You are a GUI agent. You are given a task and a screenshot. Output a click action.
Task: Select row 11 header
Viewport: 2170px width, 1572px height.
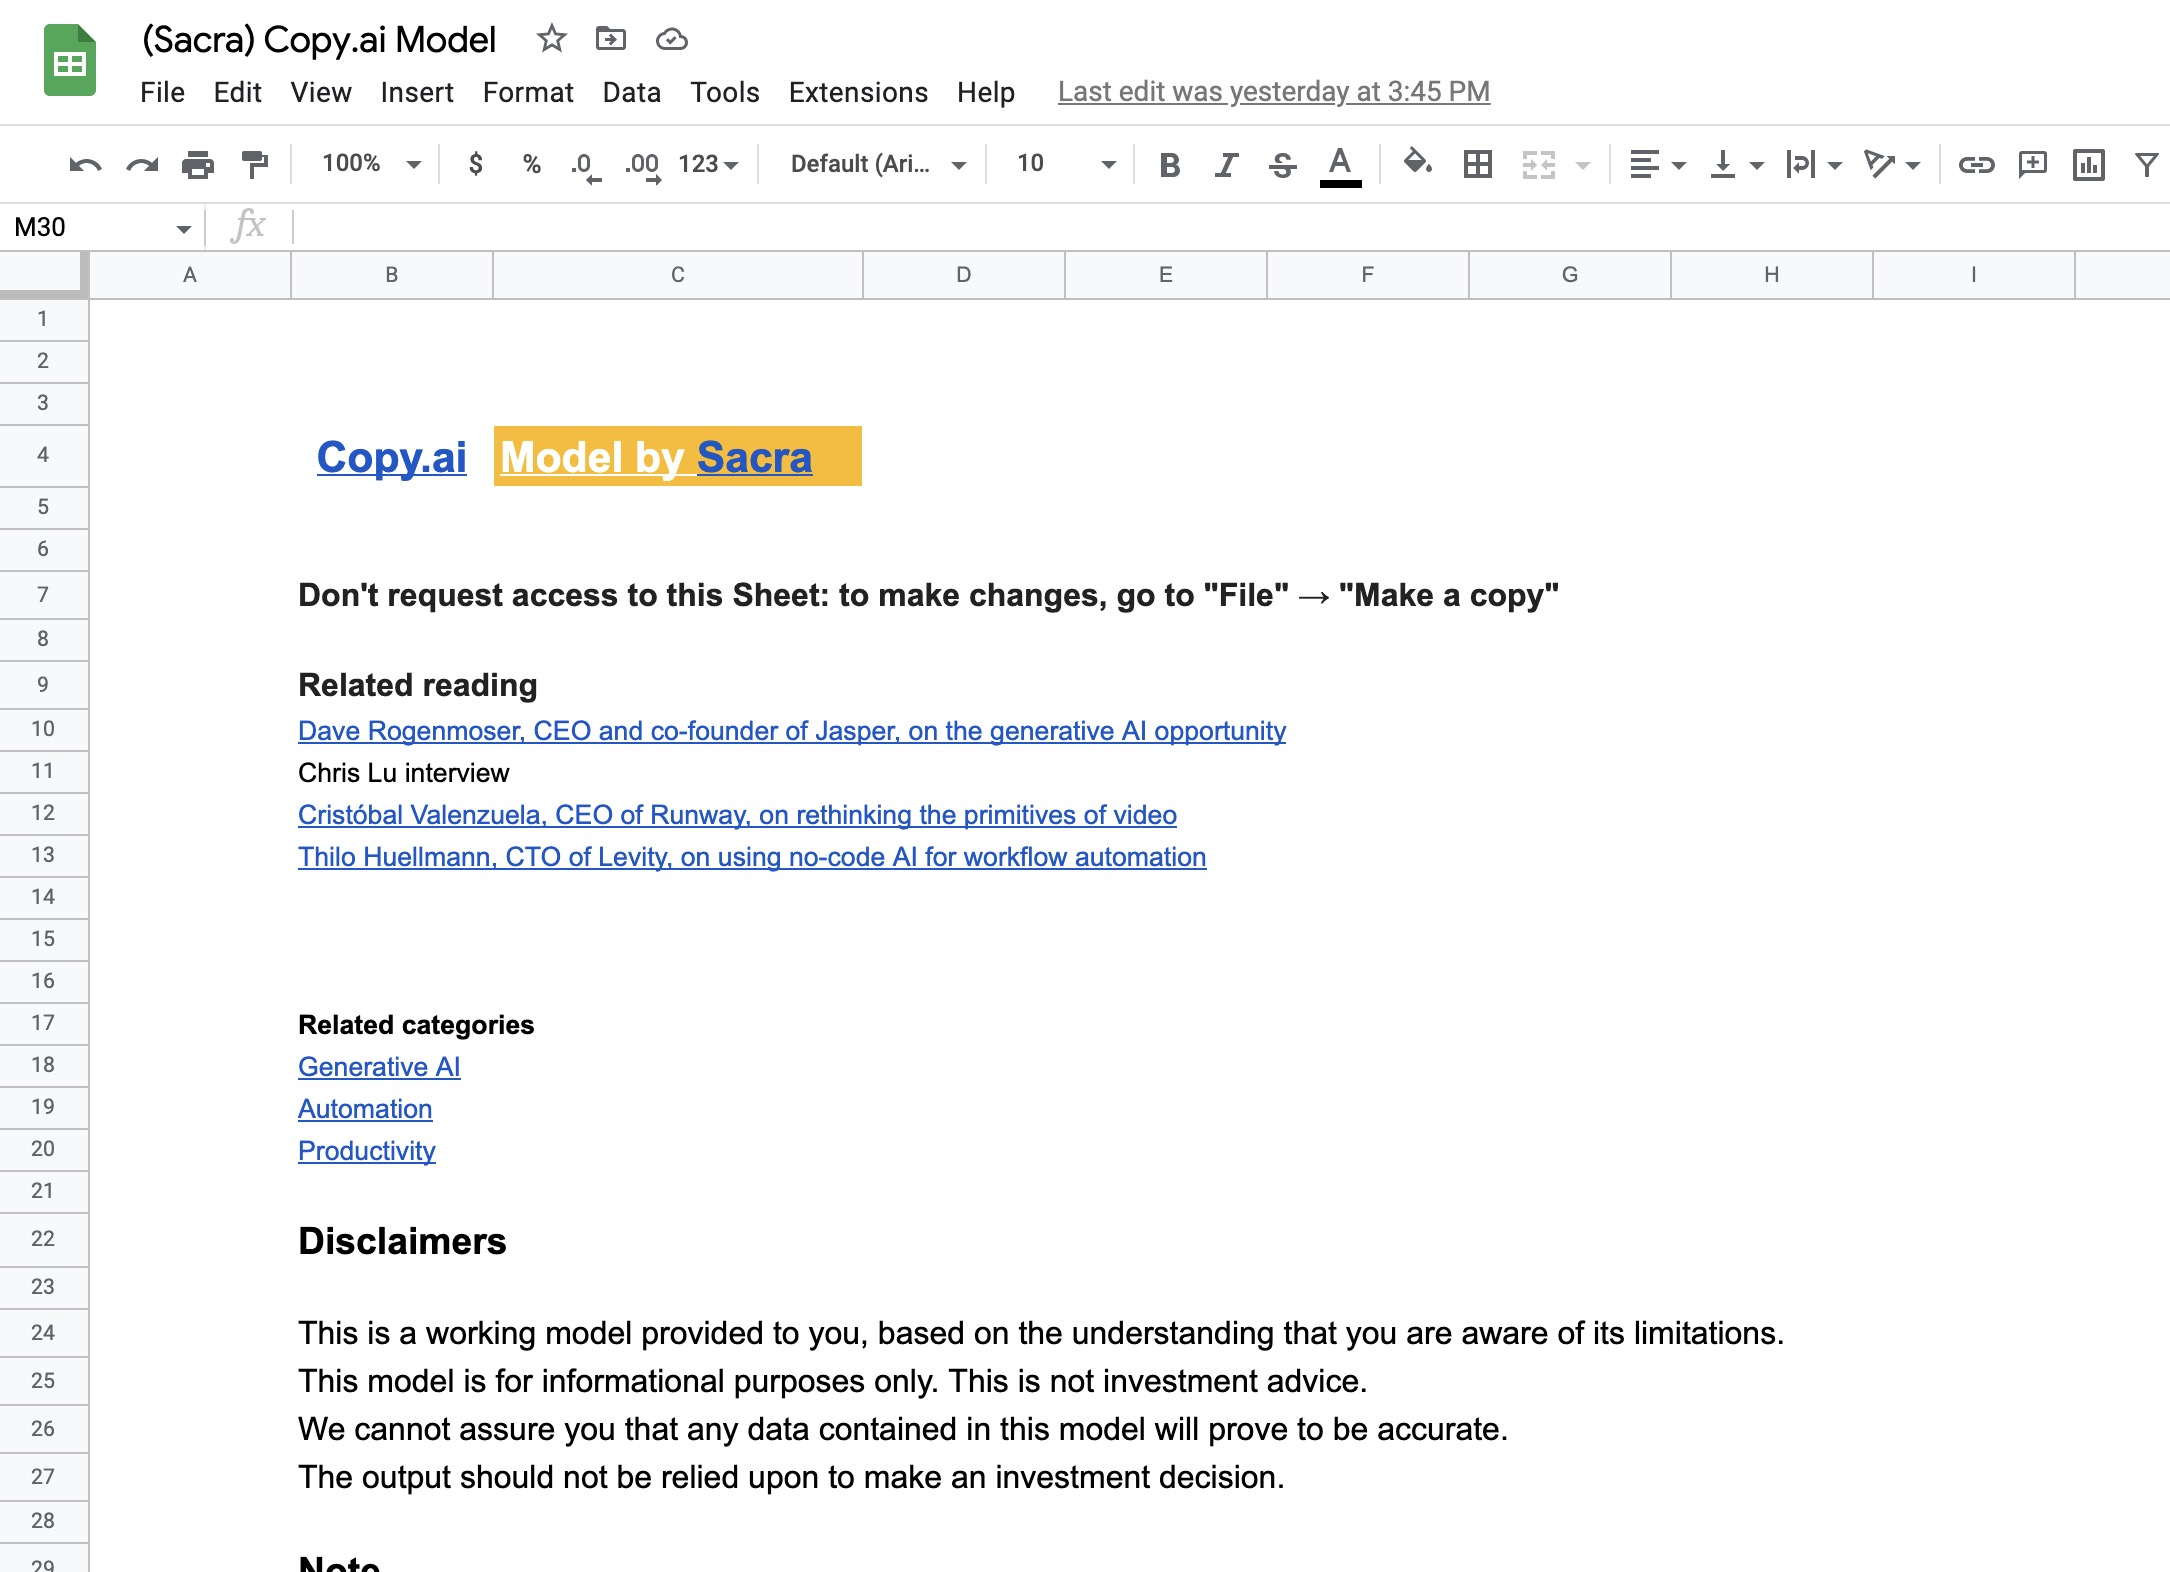(43, 771)
